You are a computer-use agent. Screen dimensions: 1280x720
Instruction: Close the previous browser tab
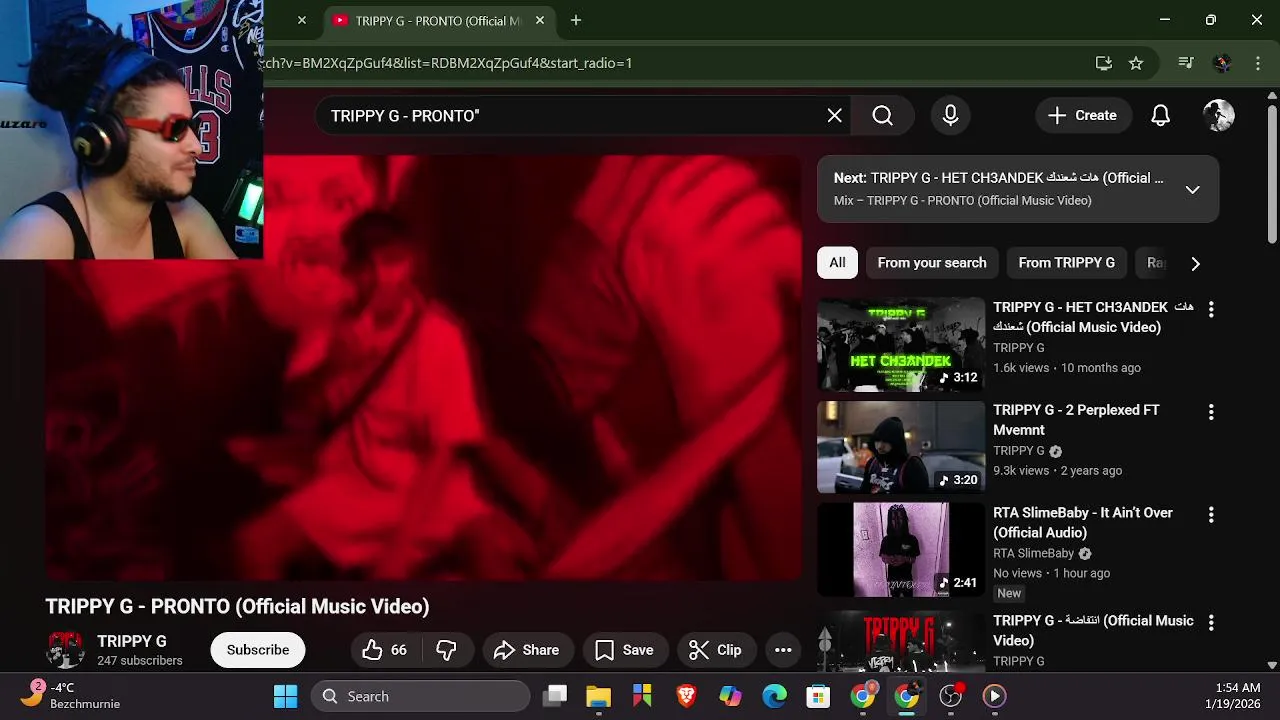click(x=301, y=20)
